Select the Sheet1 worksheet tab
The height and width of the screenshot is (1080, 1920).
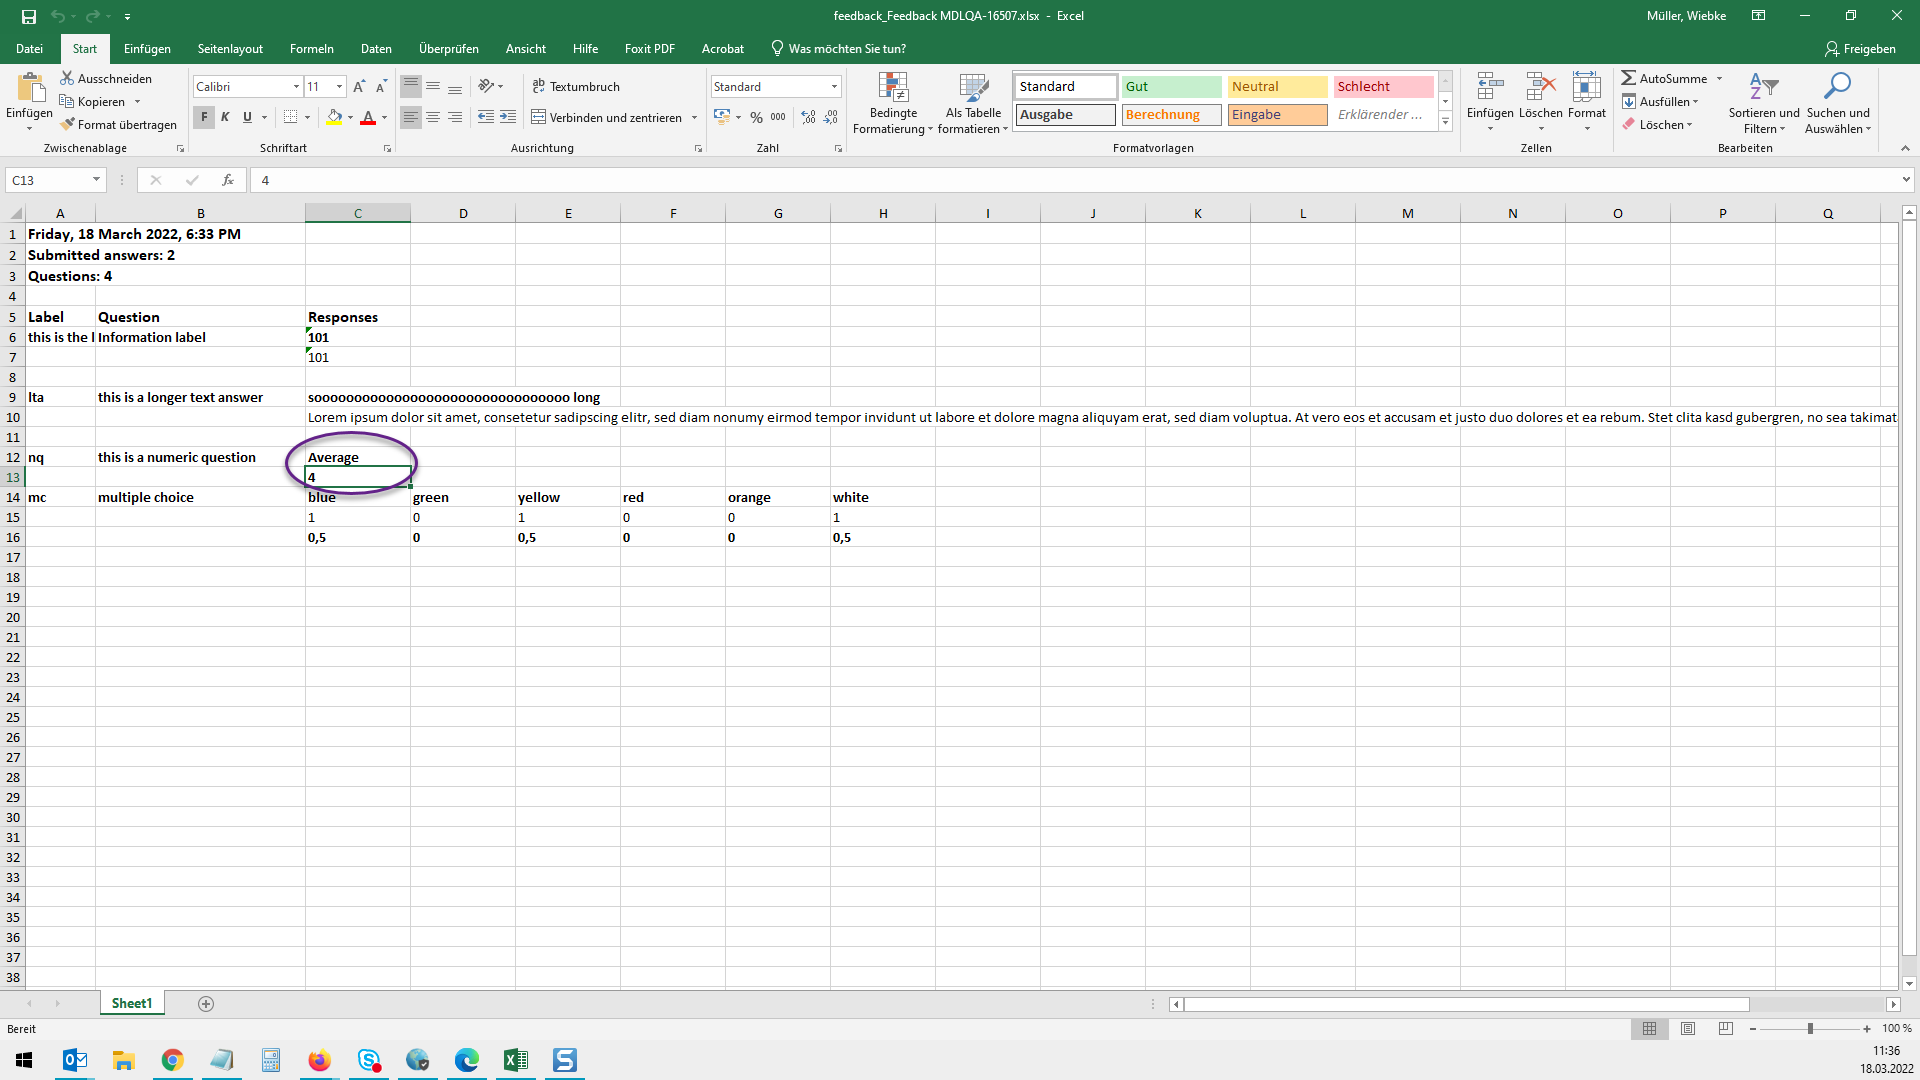coord(132,1004)
